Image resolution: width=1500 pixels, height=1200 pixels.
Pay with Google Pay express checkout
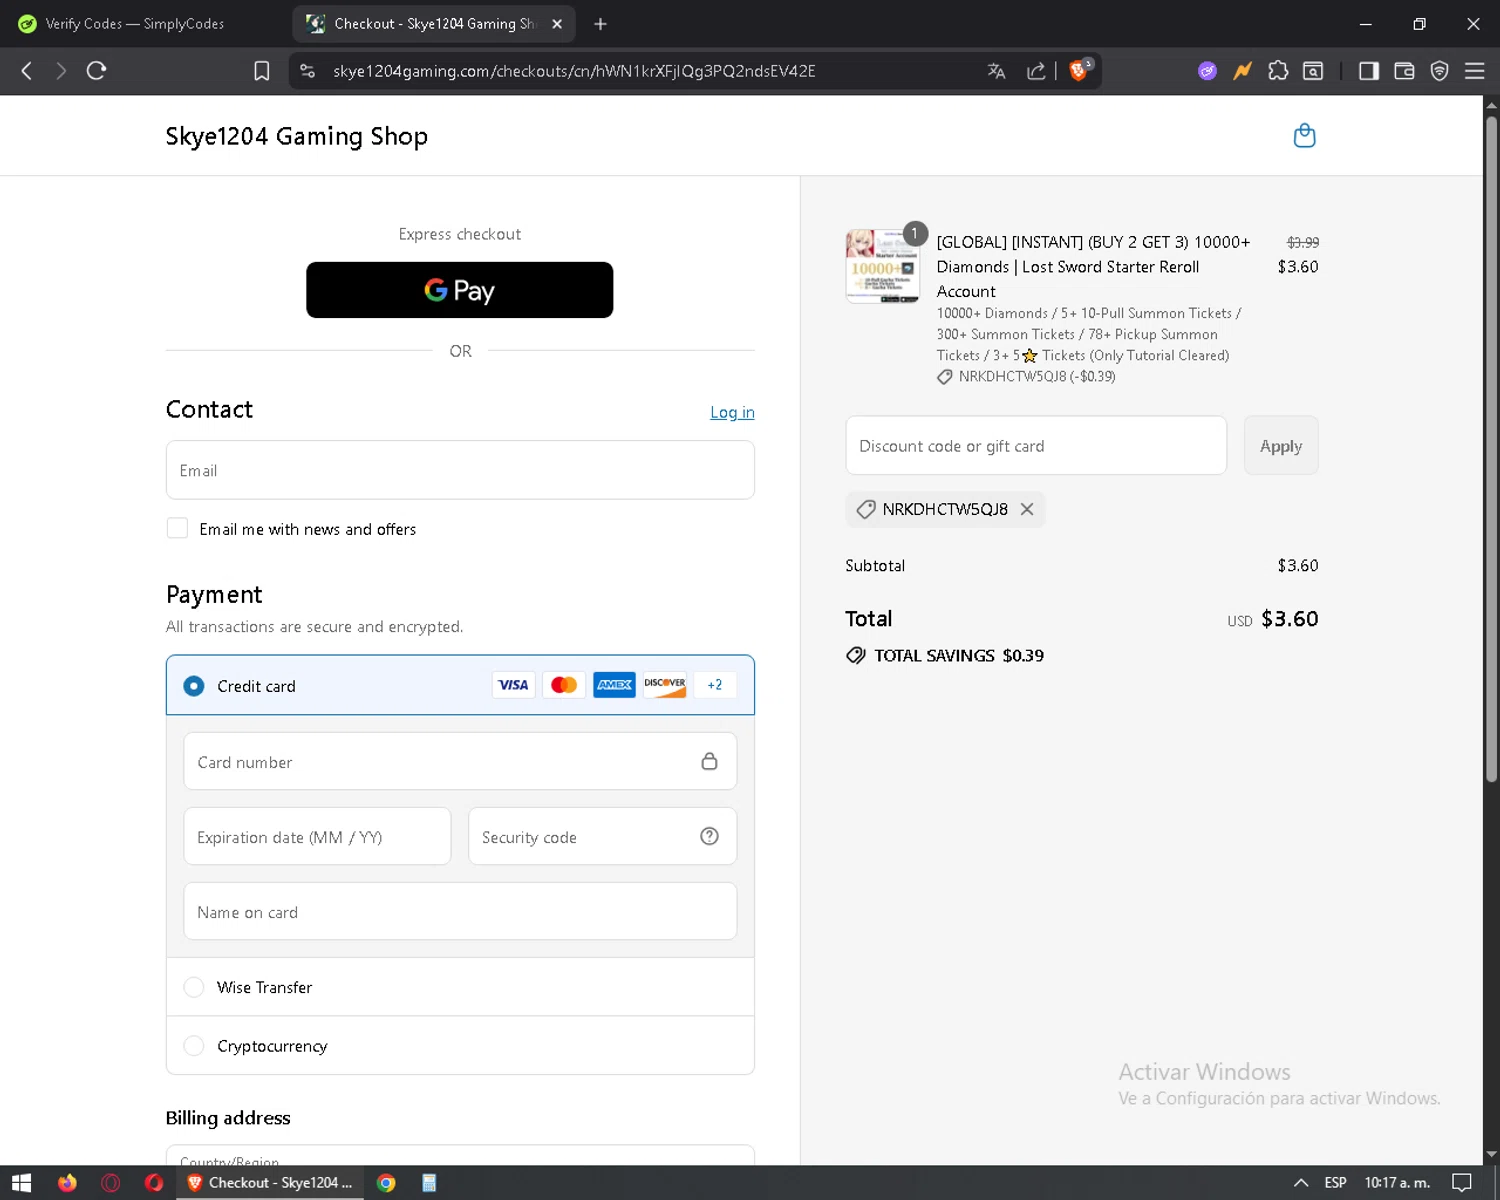tap(459, 290)
